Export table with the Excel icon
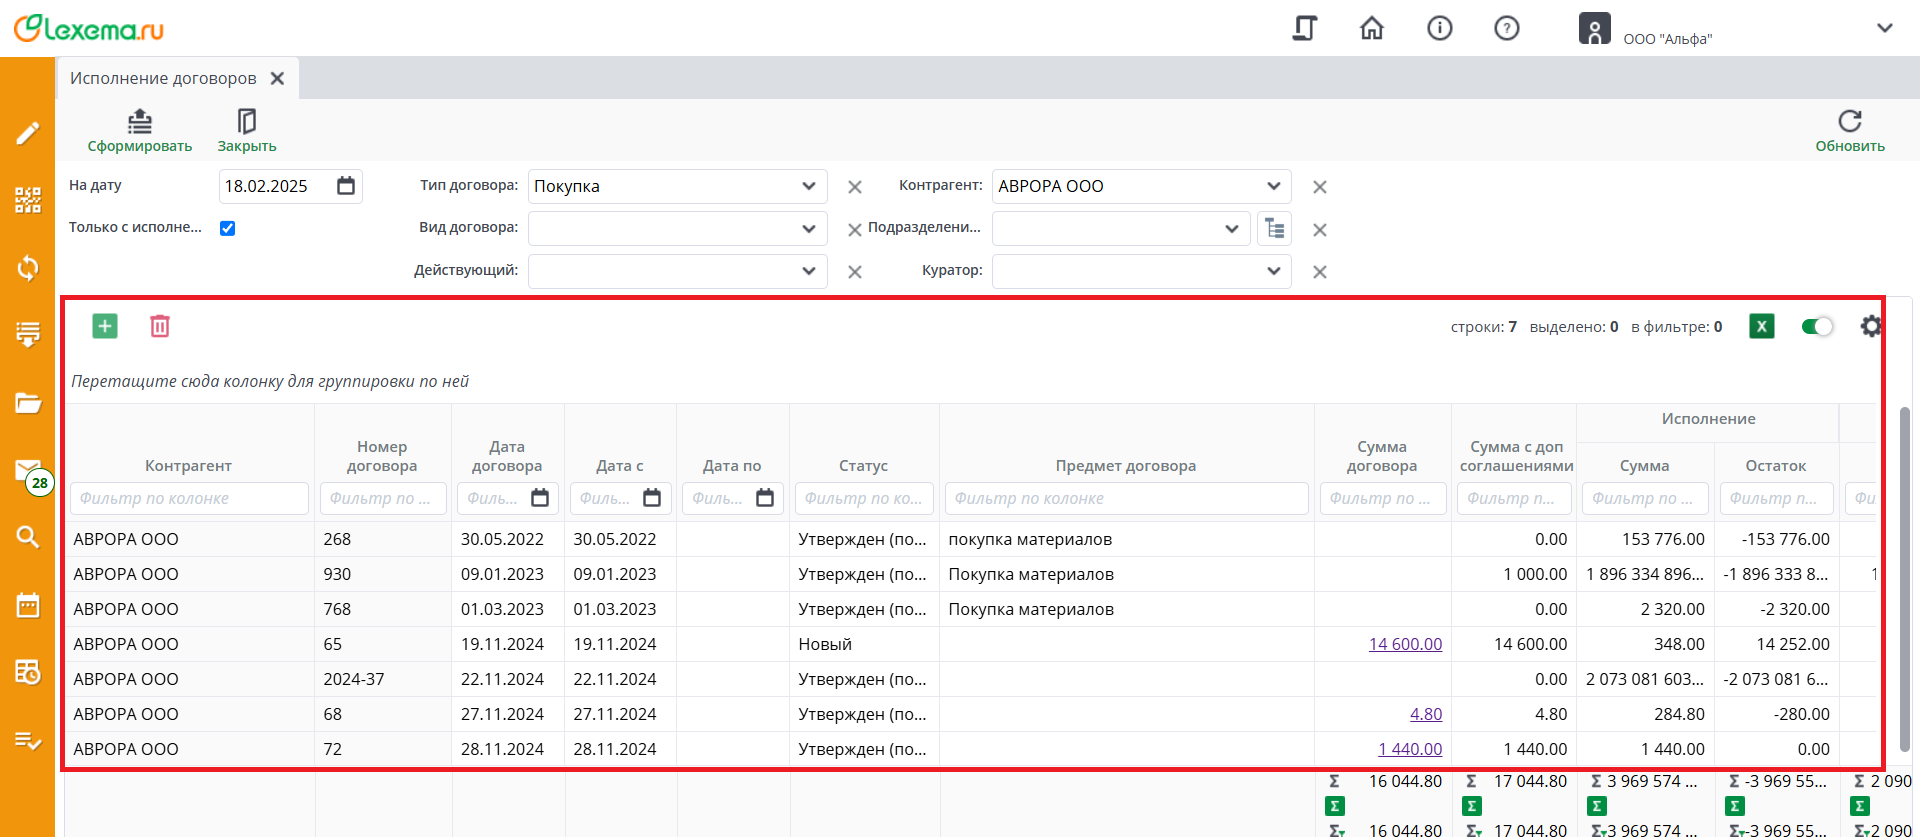This screenshot has width=1920, height=837. tap(1761, 326)
